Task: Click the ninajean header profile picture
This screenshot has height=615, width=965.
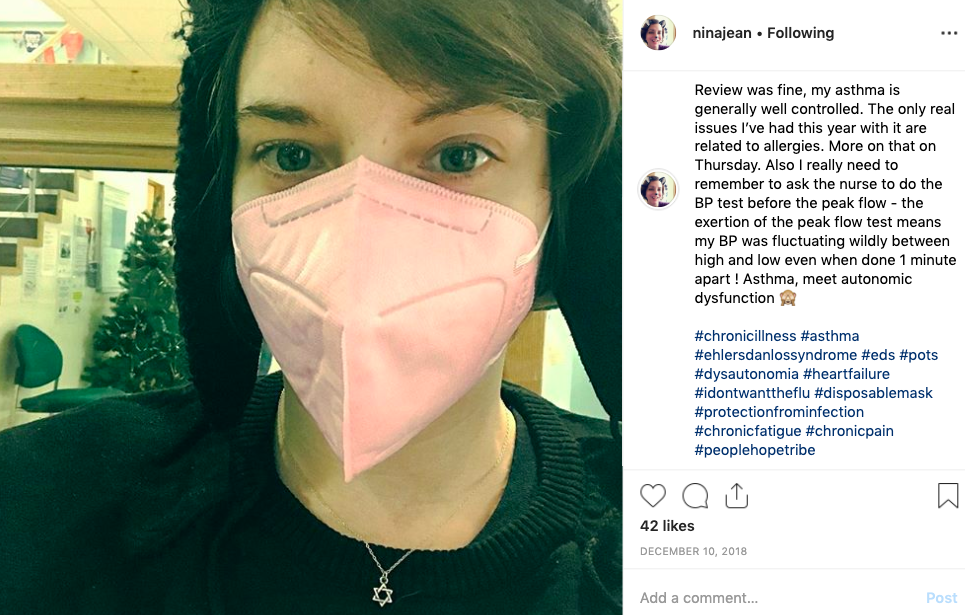Action: coord(658,33)
